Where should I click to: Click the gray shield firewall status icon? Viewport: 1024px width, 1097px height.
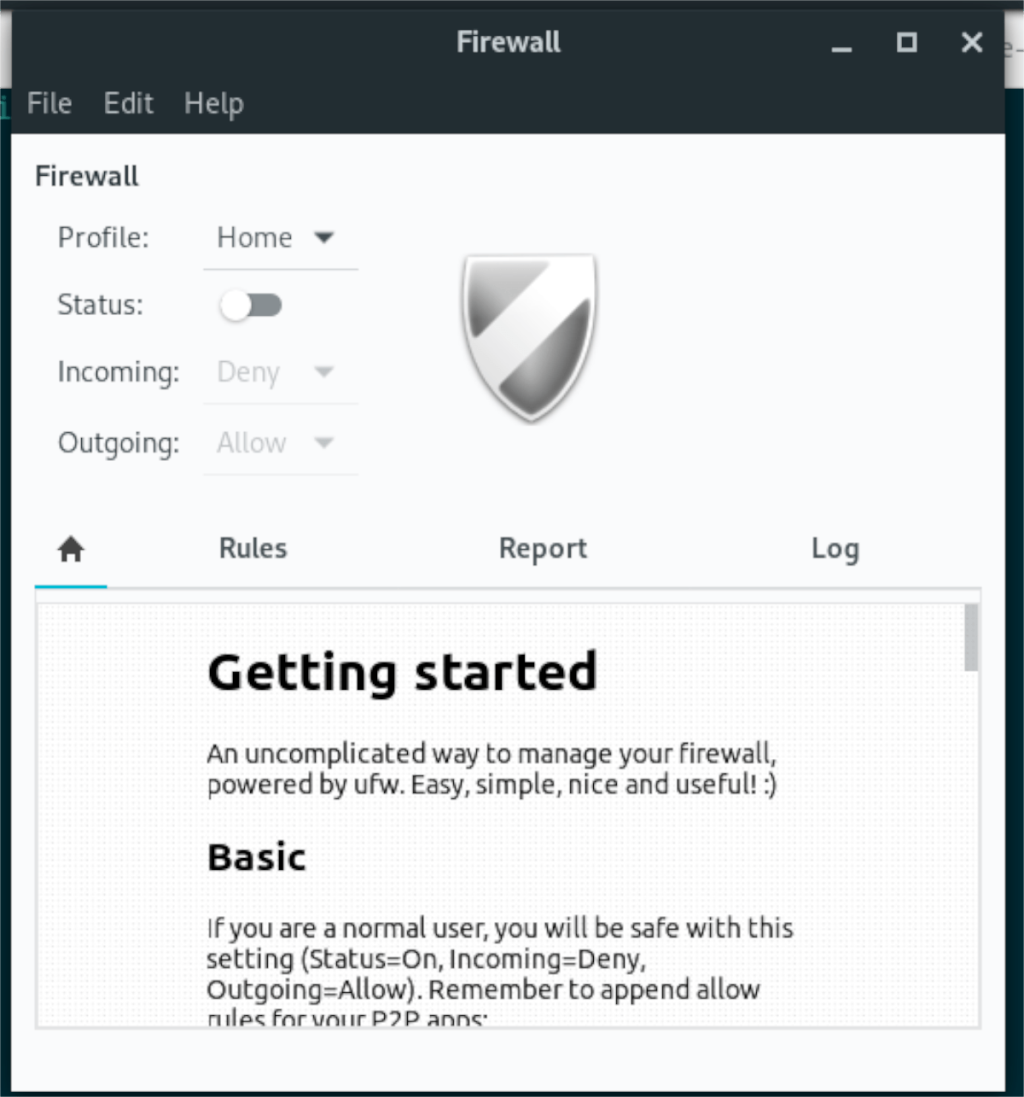(528, 337)
